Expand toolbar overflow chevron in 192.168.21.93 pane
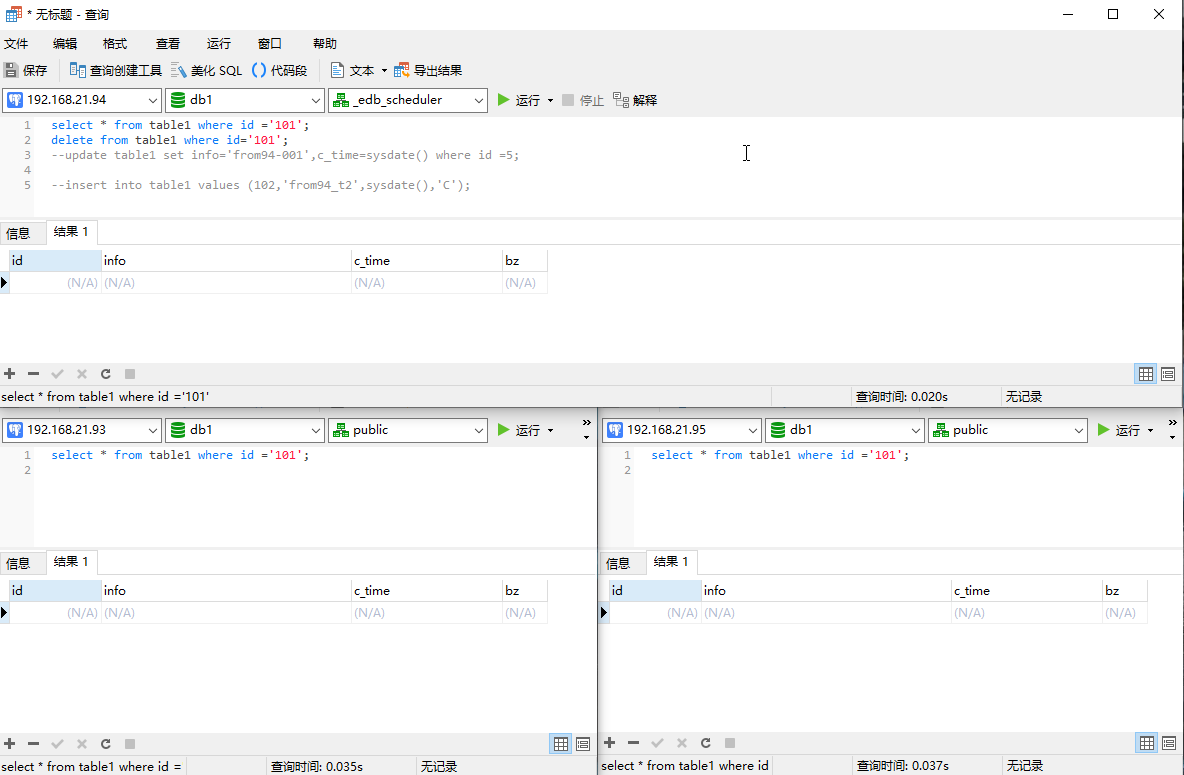The image size is (1184, 775). [587, 430]
